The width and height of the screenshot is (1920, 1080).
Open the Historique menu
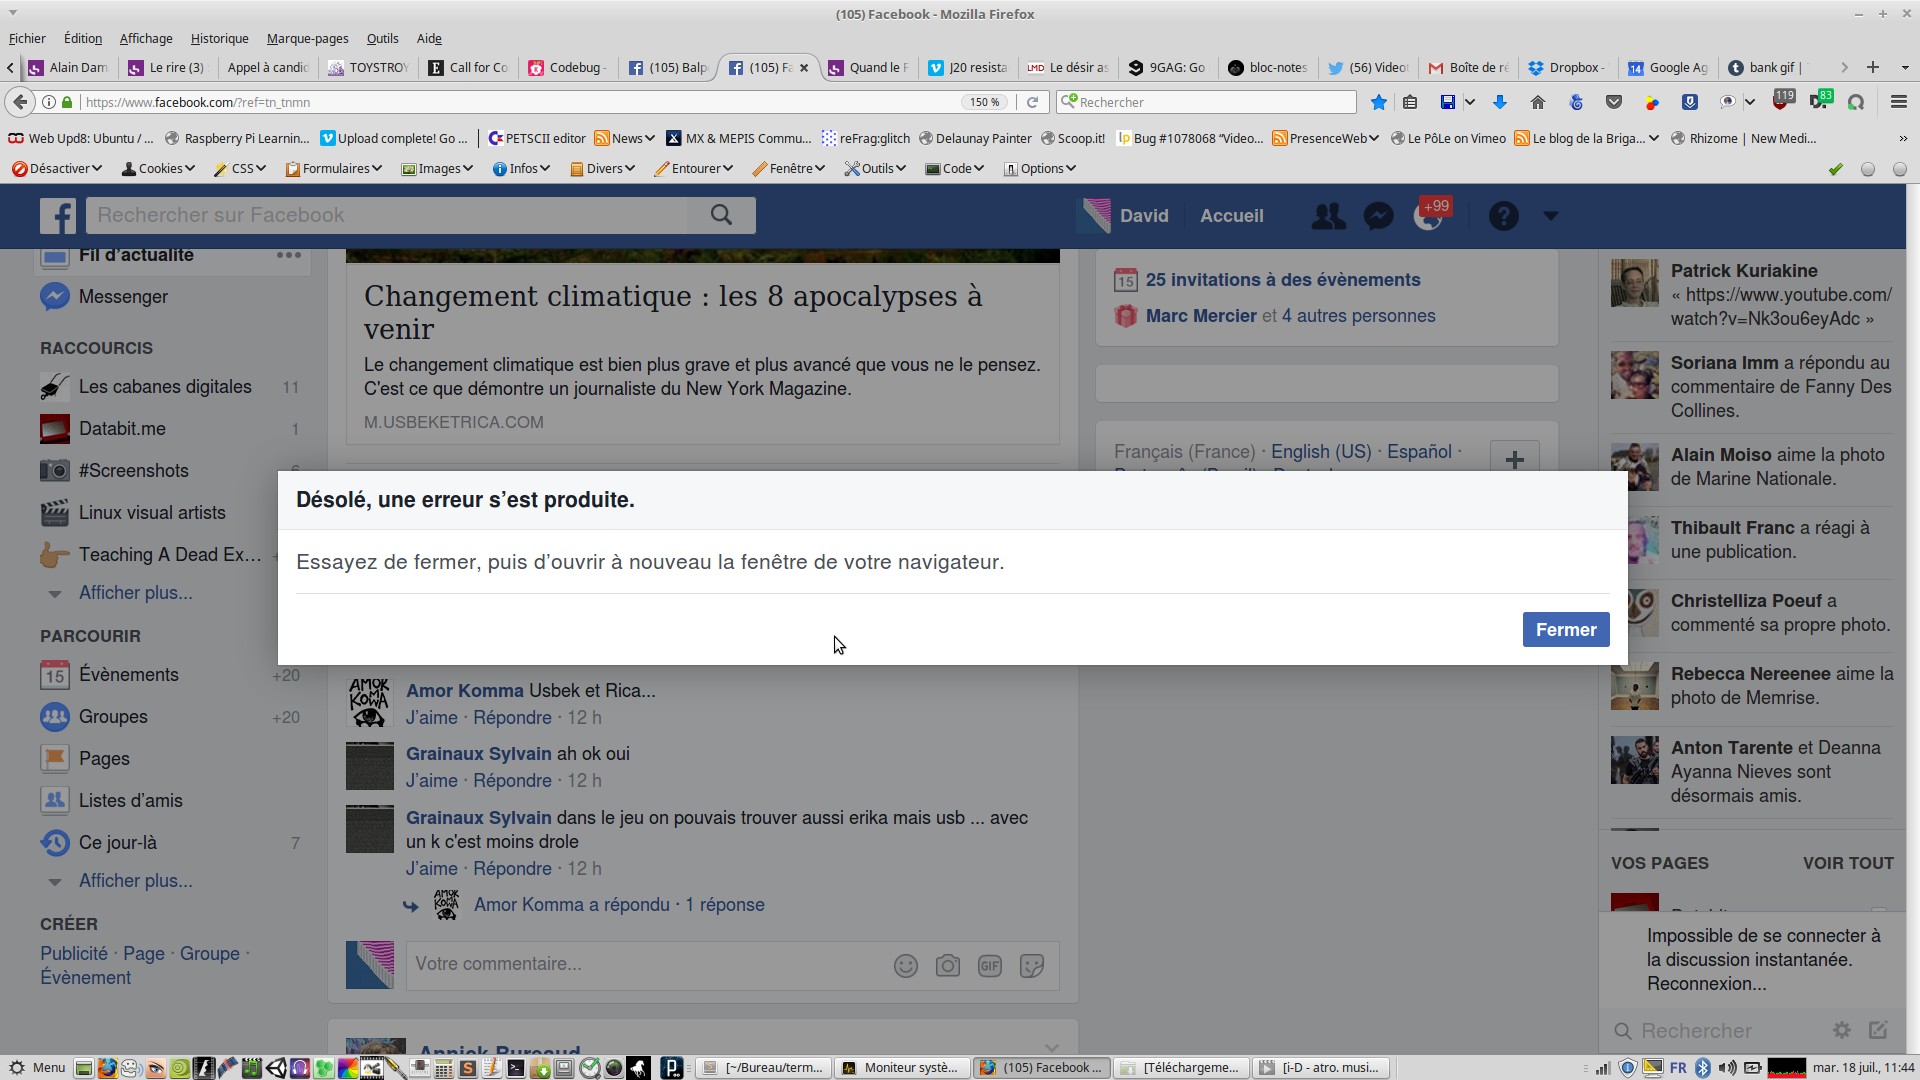[x=219, y=38]
